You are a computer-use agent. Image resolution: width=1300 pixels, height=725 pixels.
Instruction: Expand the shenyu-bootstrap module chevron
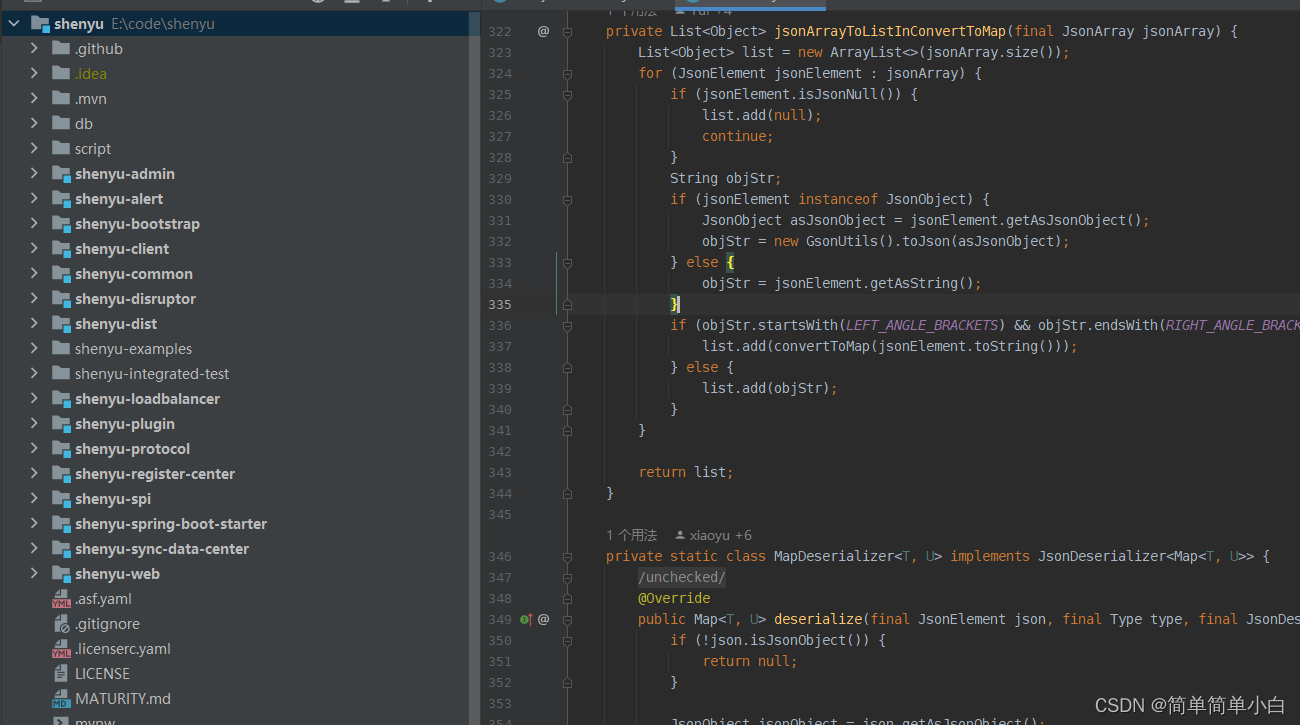(34, 223)
